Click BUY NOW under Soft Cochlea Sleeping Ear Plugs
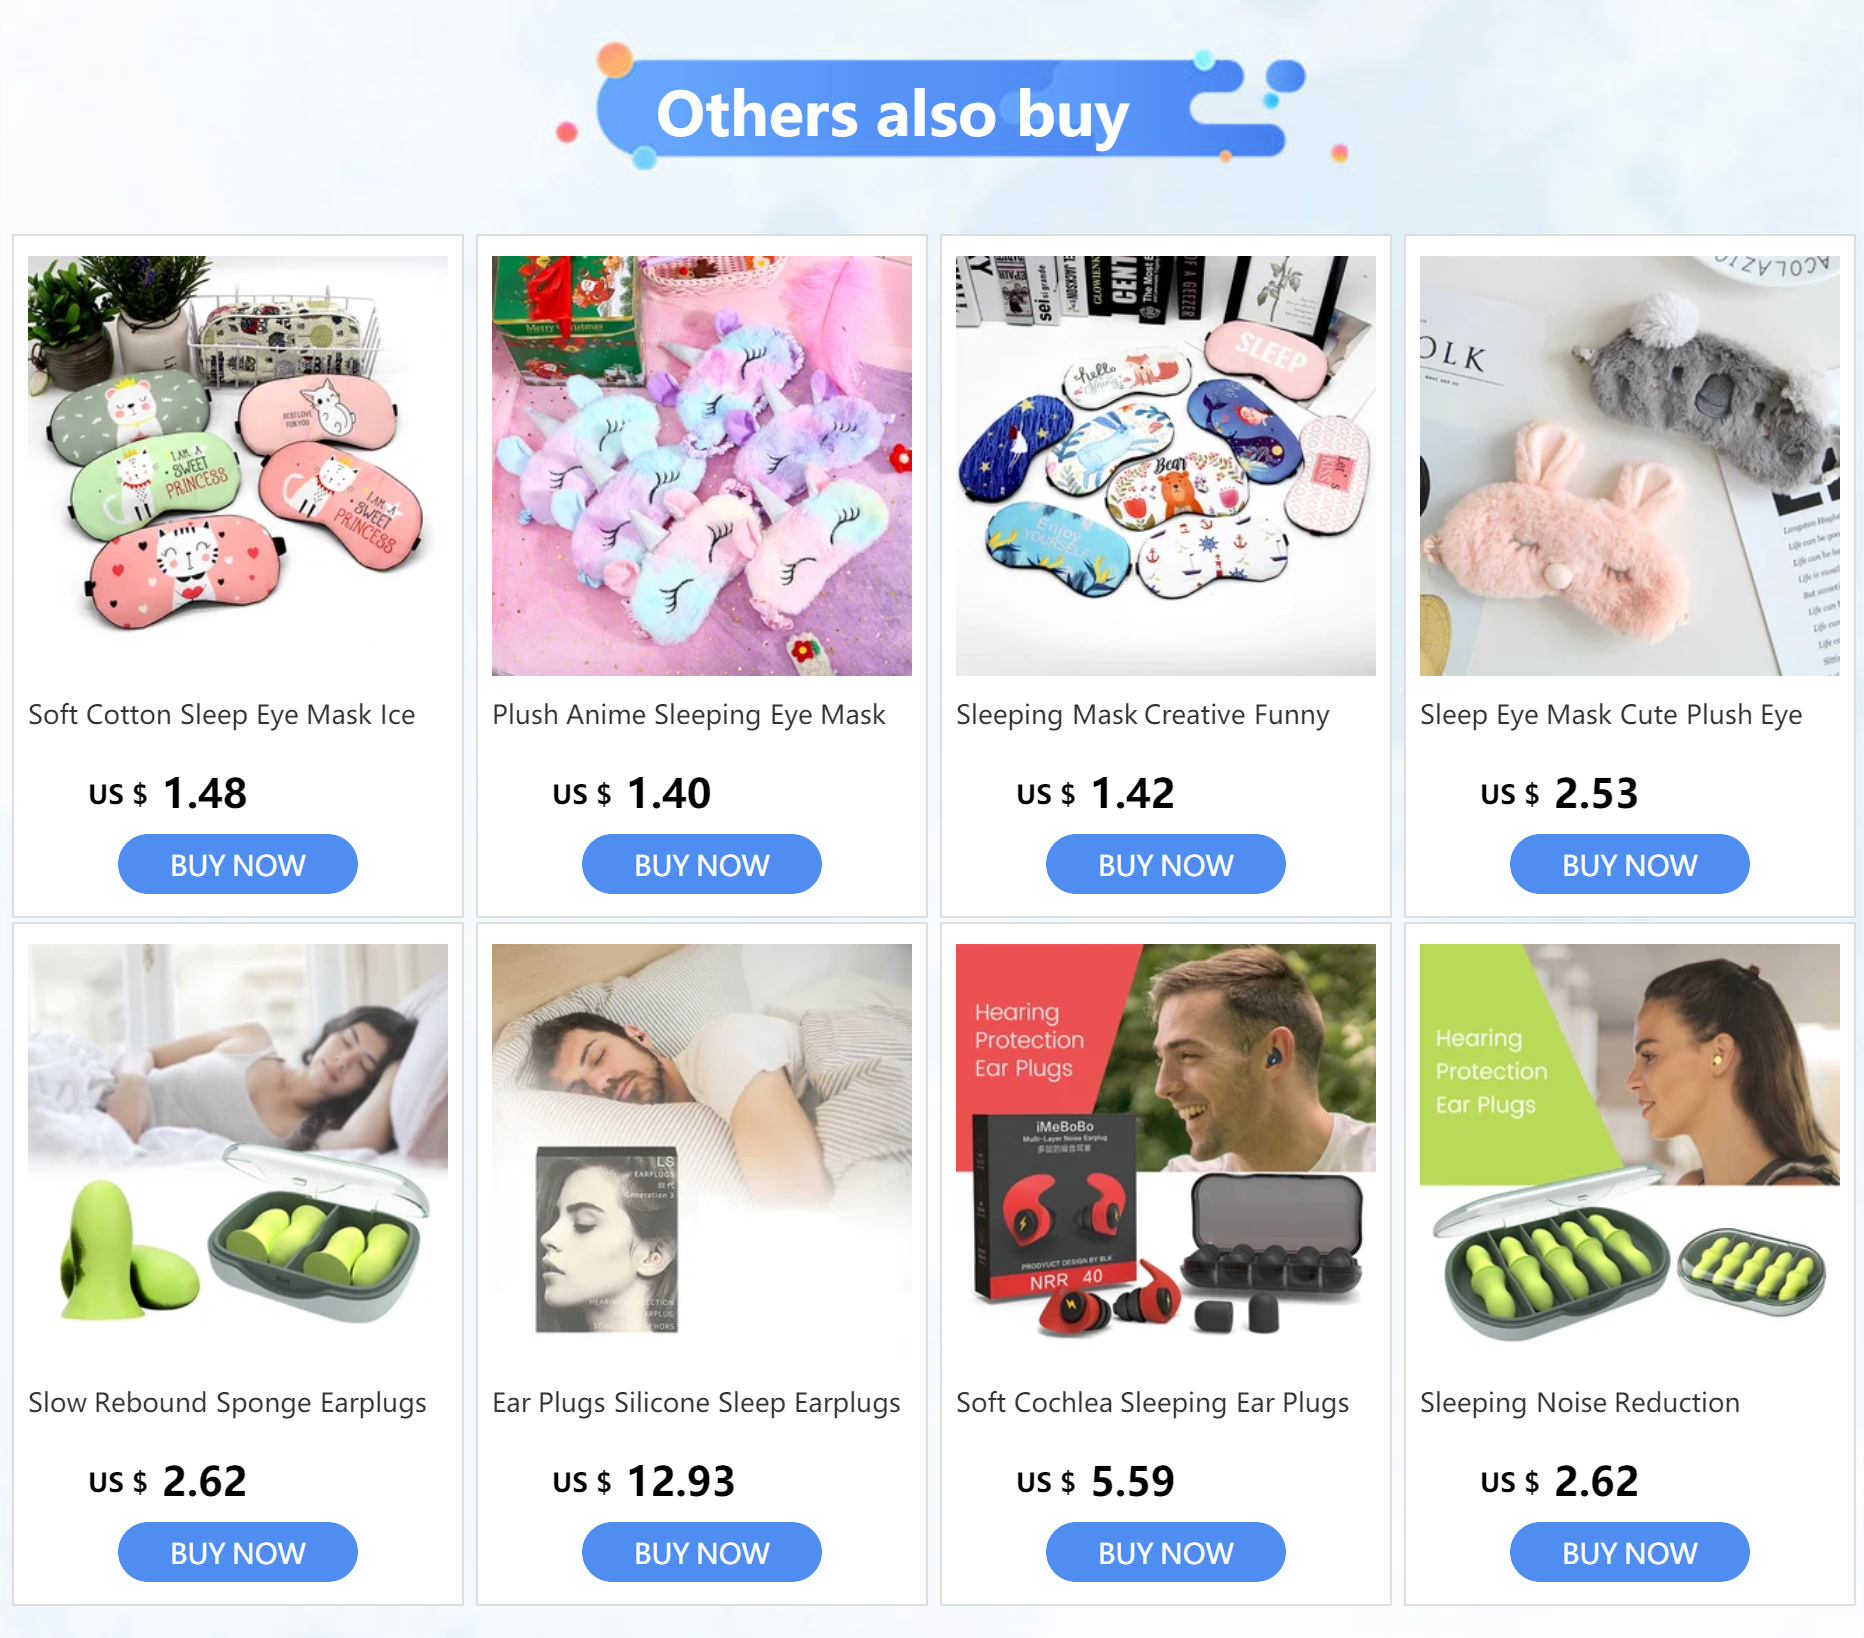Viewport: 1864px width, 1638px height. pos(1166,1552)
